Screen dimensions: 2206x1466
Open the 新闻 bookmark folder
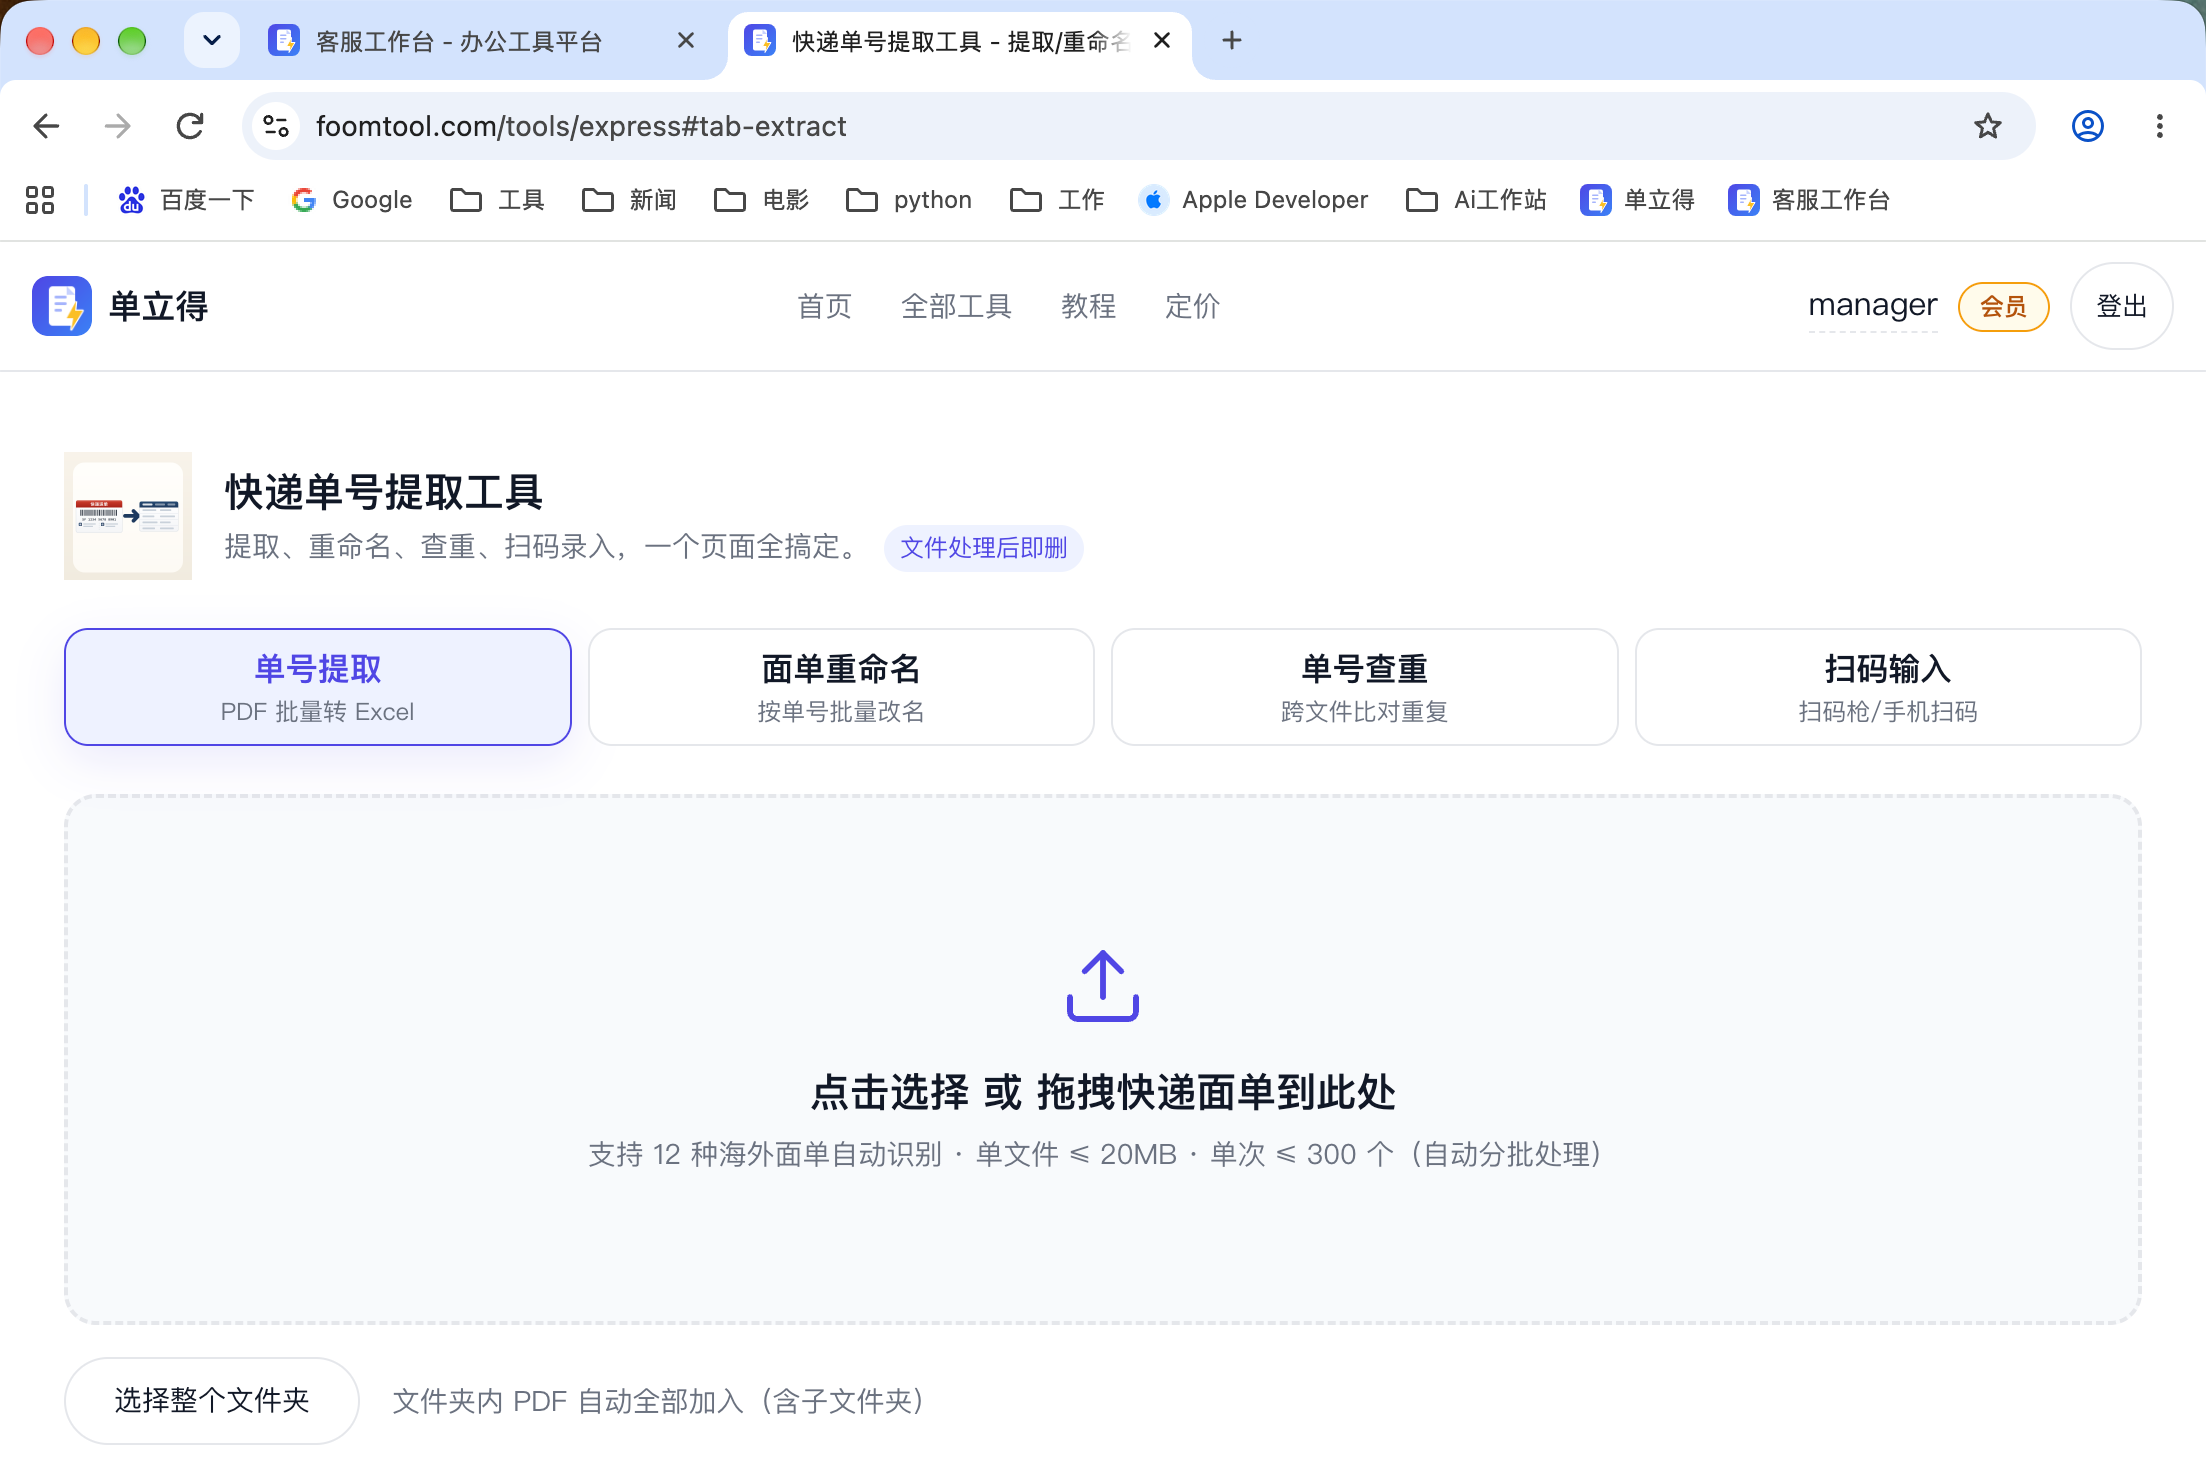(x=629, y=200)
